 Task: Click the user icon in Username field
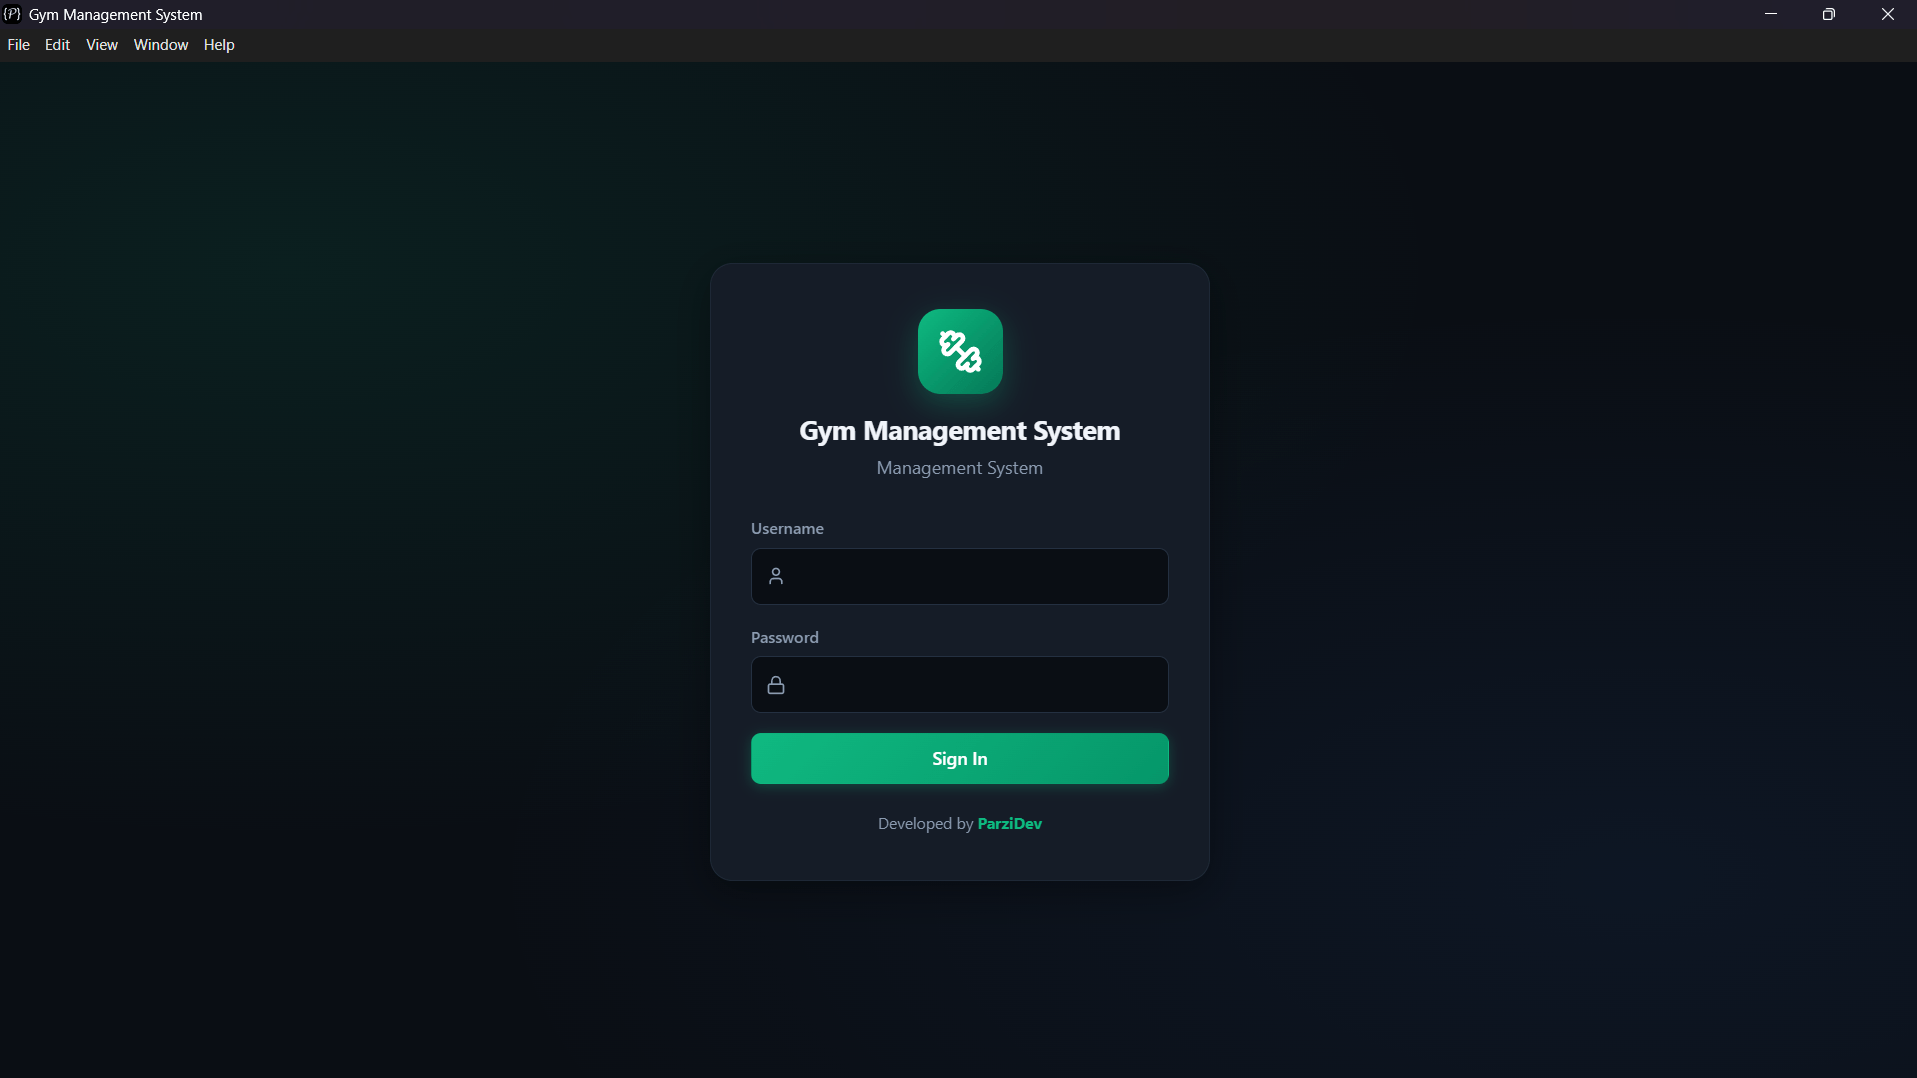click(776, 576)
